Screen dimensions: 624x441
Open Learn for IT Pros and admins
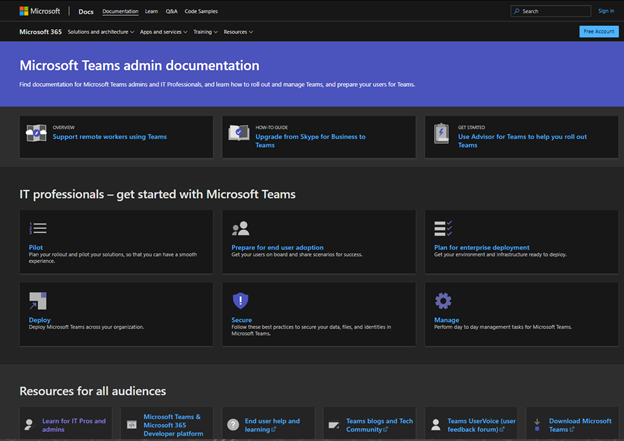(74, 425)
